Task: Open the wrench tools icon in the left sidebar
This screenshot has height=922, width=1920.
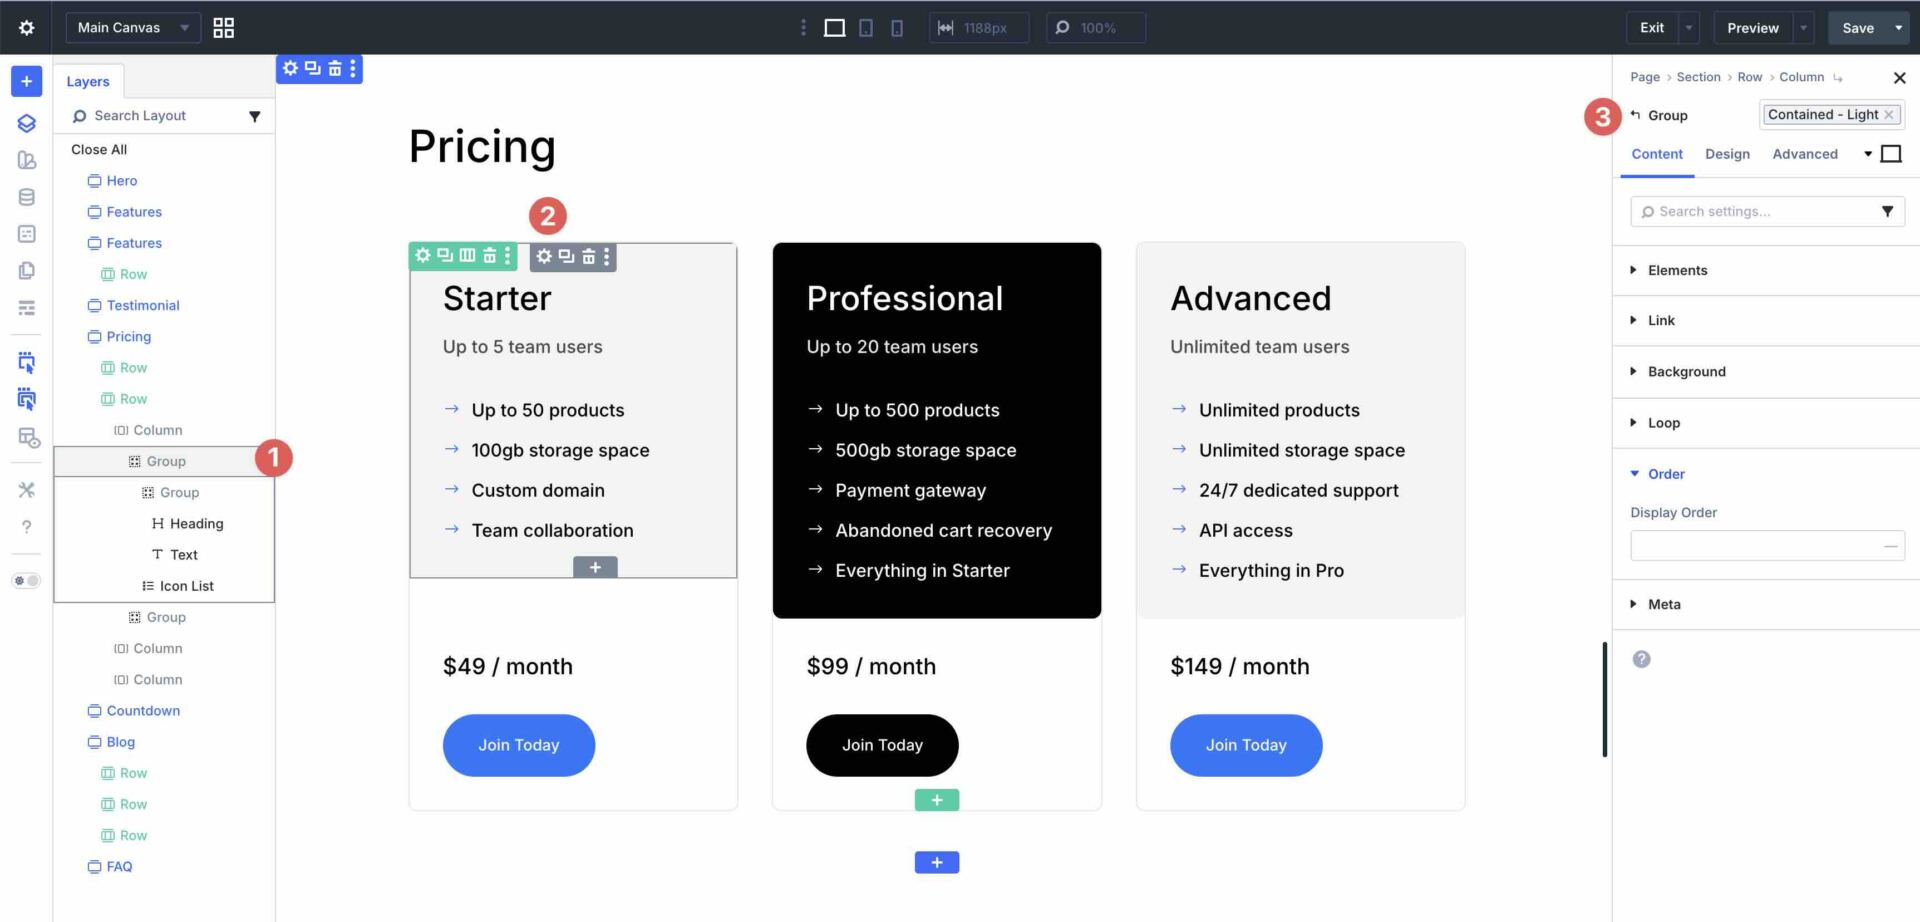Action: pyautogui.click(x=27, y=489)
